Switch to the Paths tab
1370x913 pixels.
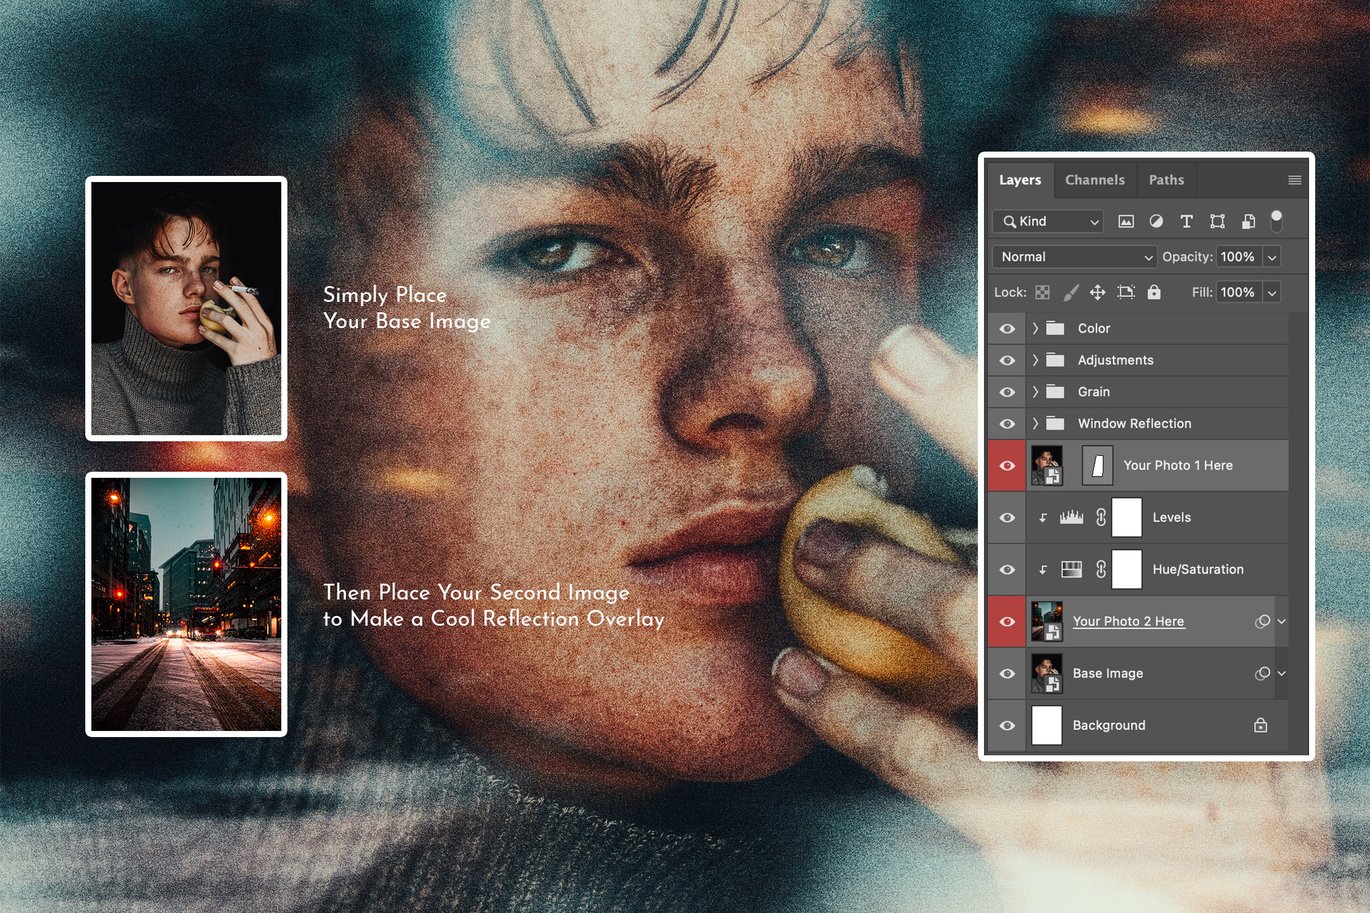[x=1166, y=180]
